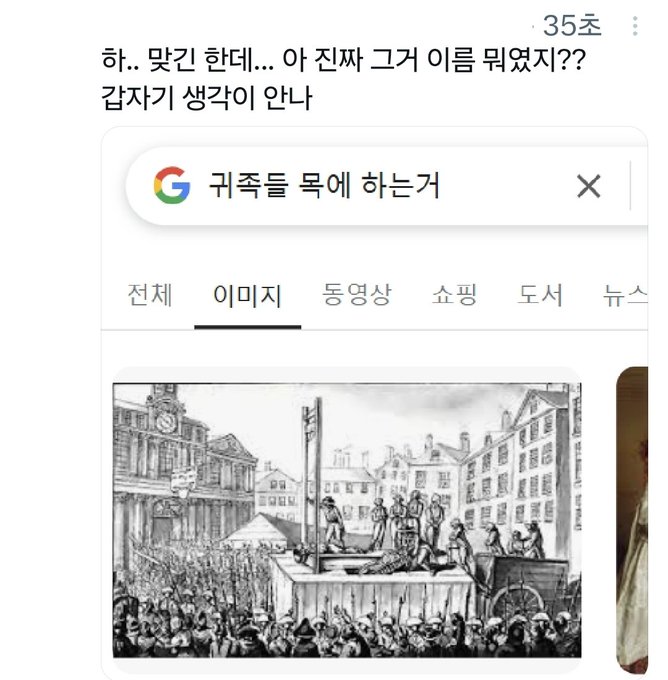The image size is (668, 680).
Task: Go to the 쇼핑 tab
Action: tap(454, 295)
